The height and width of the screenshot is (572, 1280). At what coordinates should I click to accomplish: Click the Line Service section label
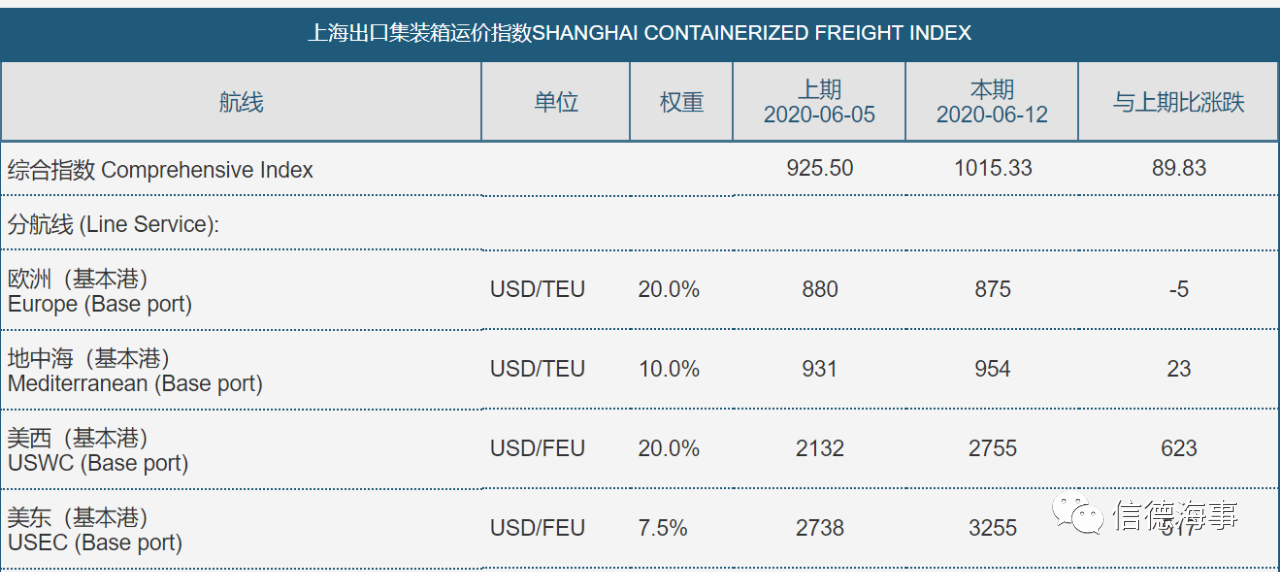click(x=113, y=225)
